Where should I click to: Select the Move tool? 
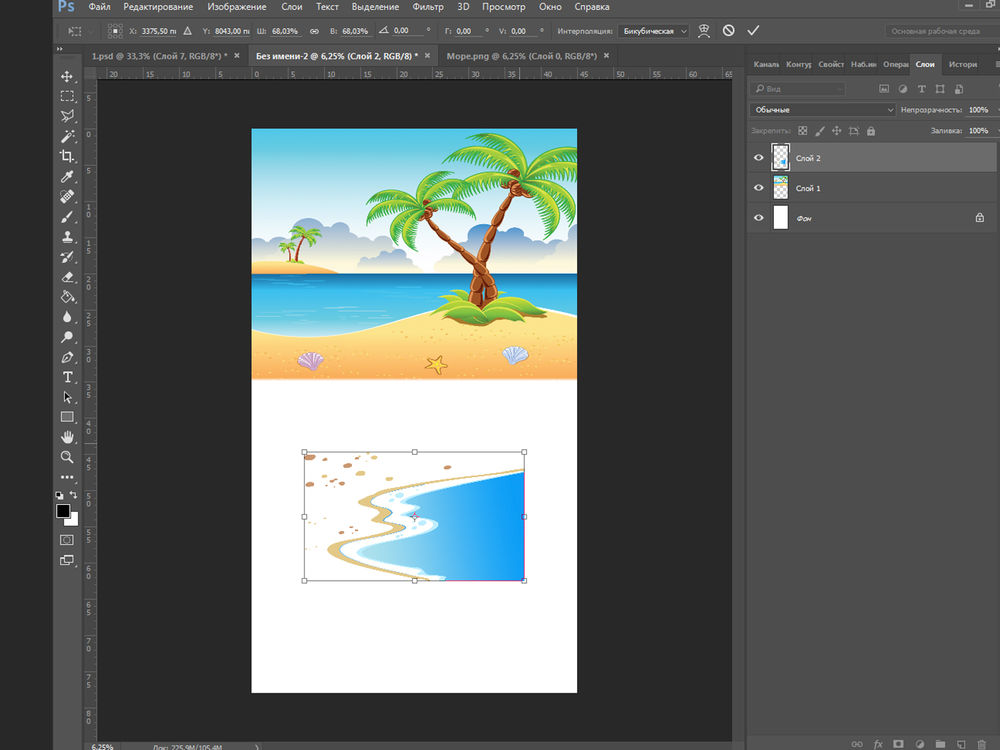click(67, 77)
